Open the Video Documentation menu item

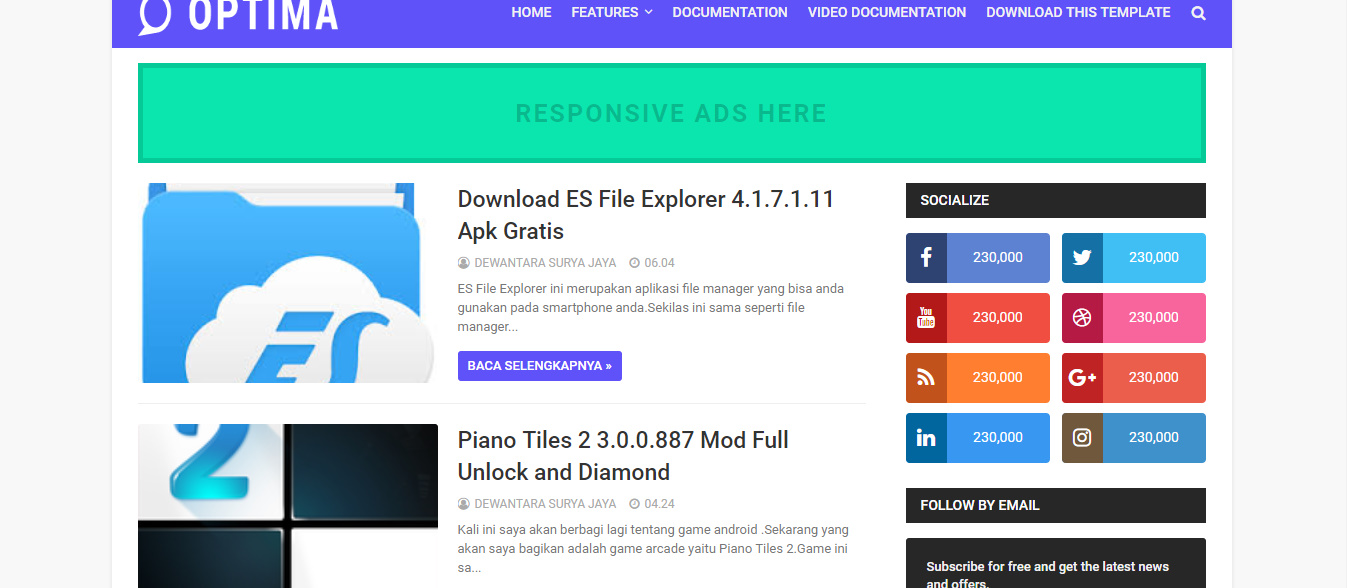point(887,12)
